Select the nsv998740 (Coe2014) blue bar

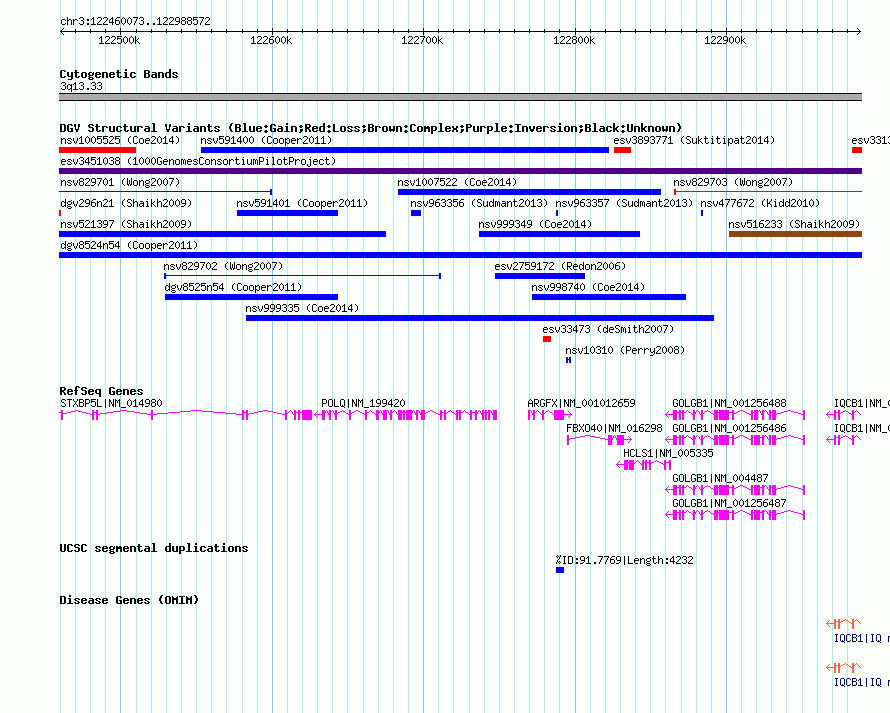(x=609, y=297)
